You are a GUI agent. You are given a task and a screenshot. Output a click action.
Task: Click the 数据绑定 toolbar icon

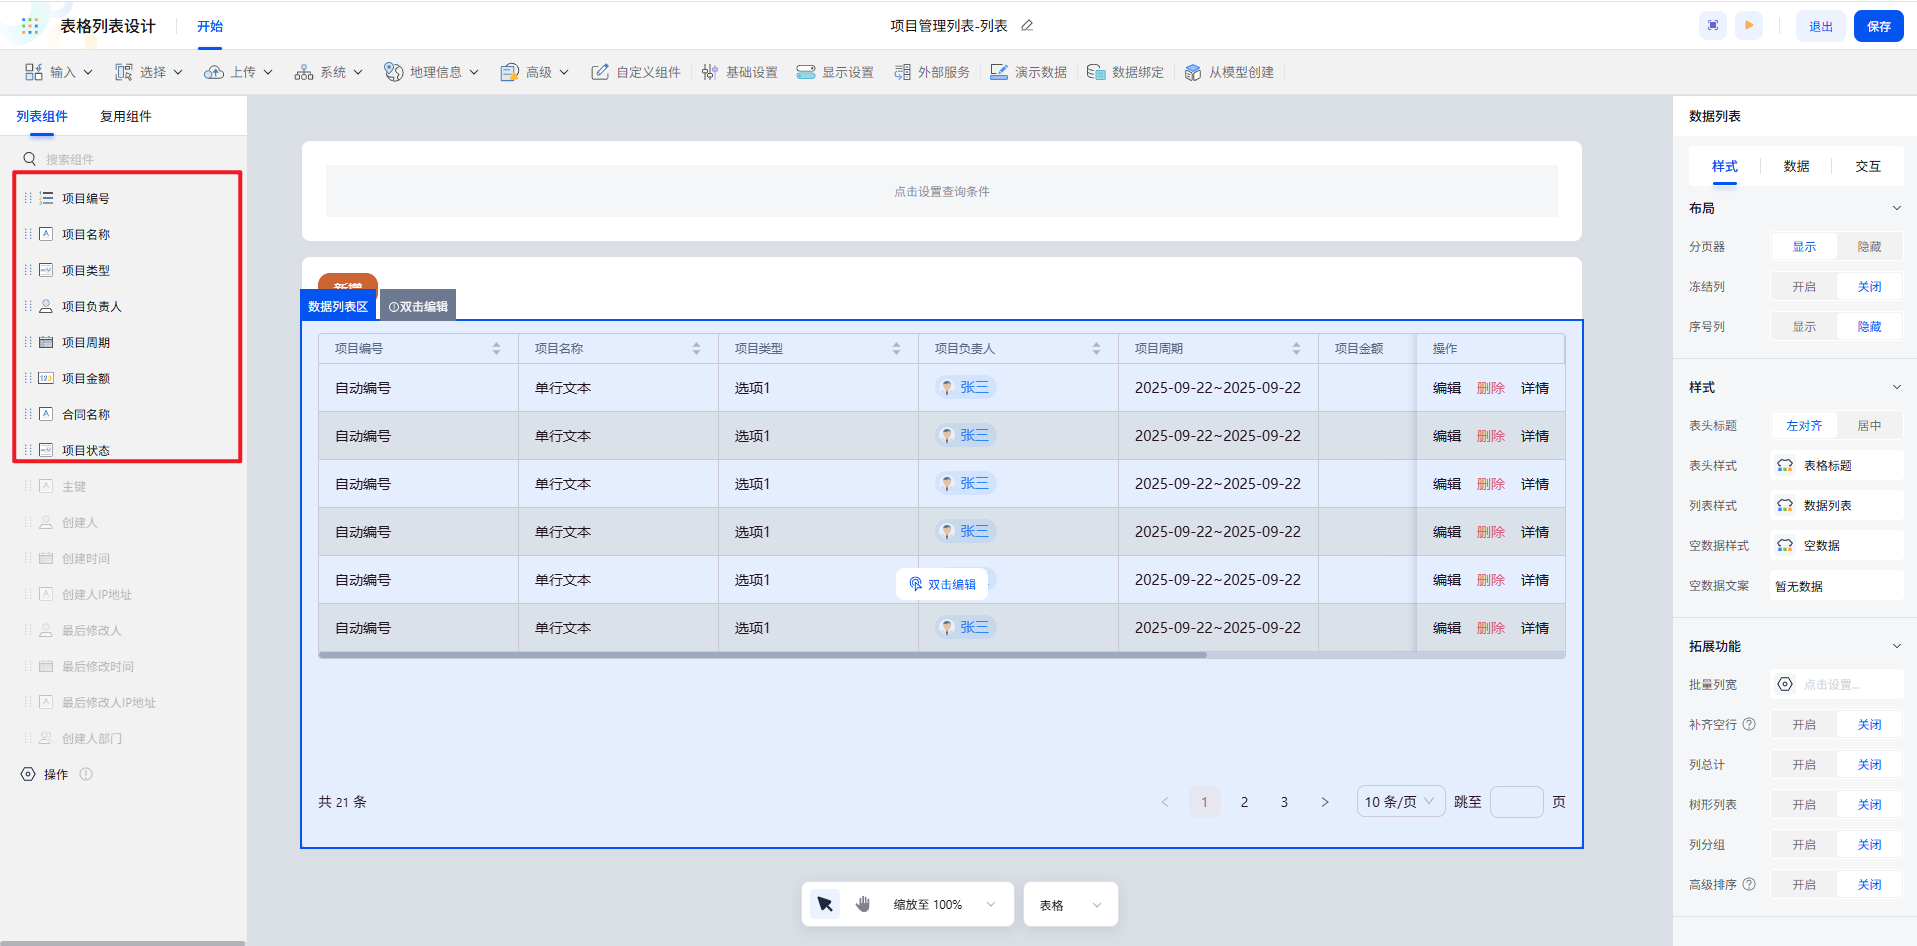[x=1096, y=72]
